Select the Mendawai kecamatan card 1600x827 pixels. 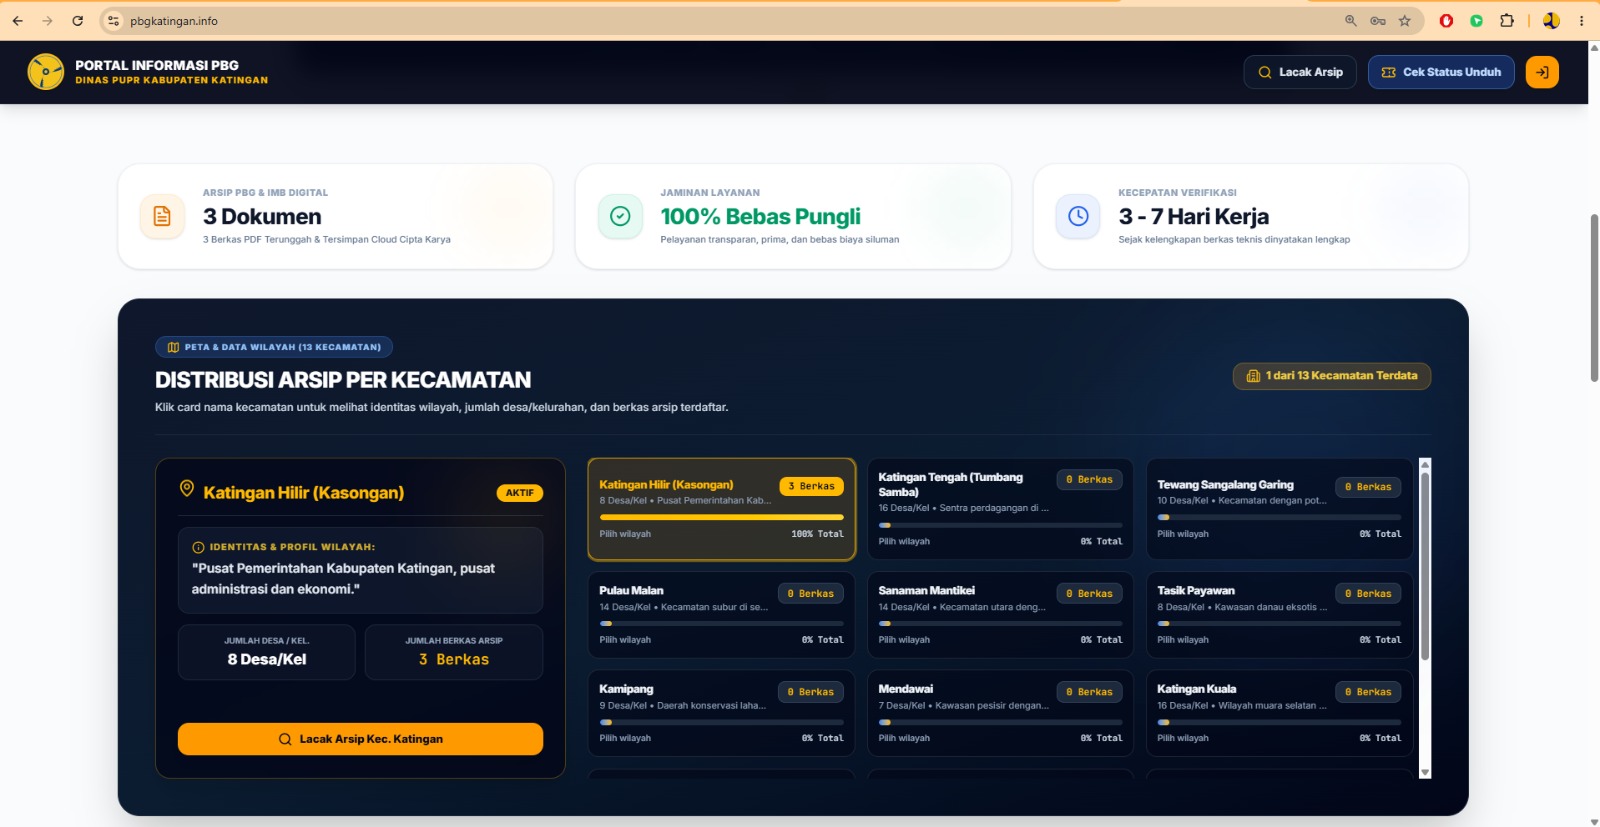click(x=1000, y=714)
